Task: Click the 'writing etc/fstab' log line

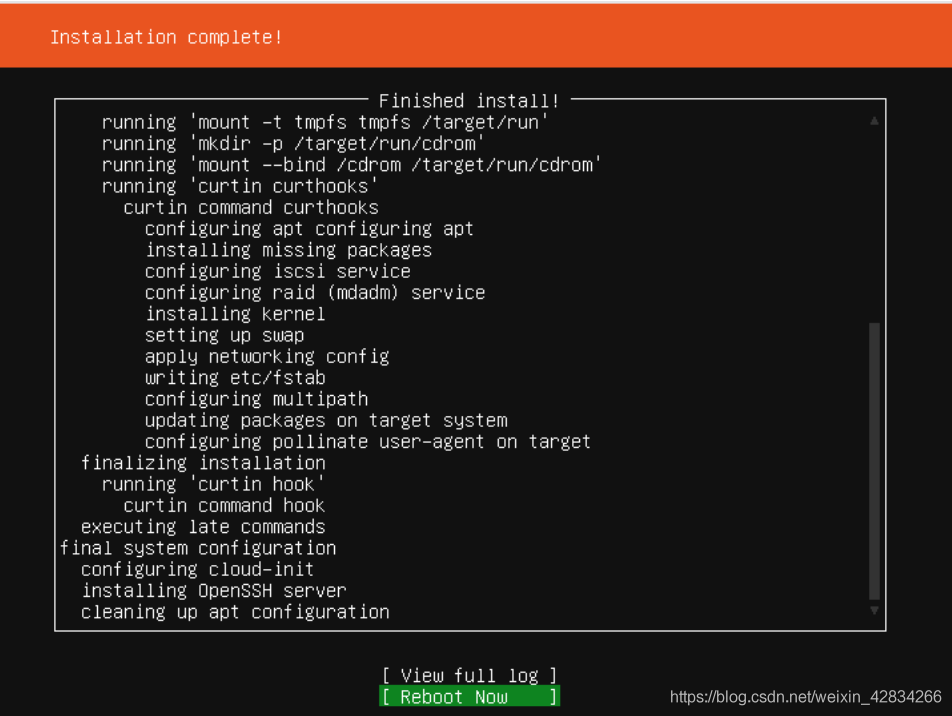Action: tap(236, 378)
